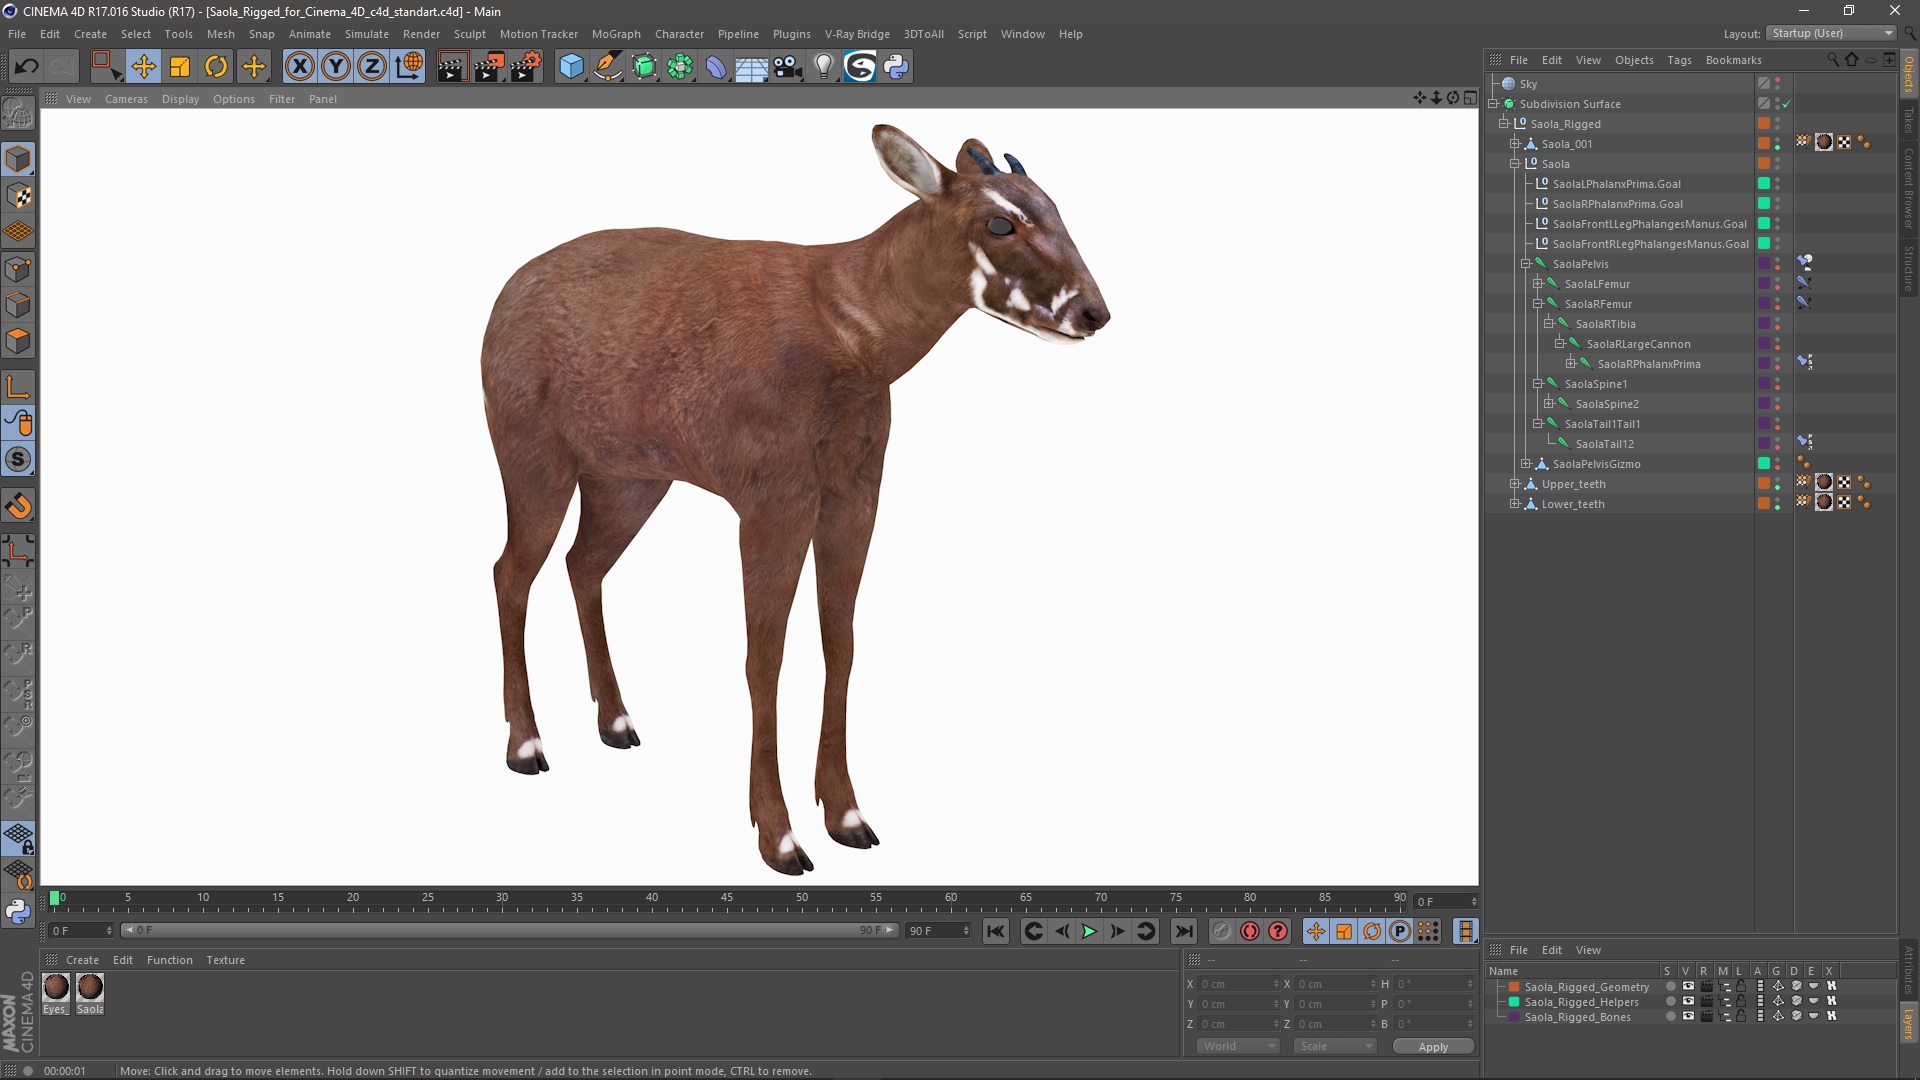Screen dimensions: 1920x1080
Task: Click Saola_Rigged_Helpers layer color swatch
Action: click(x=1514, y=1002)
